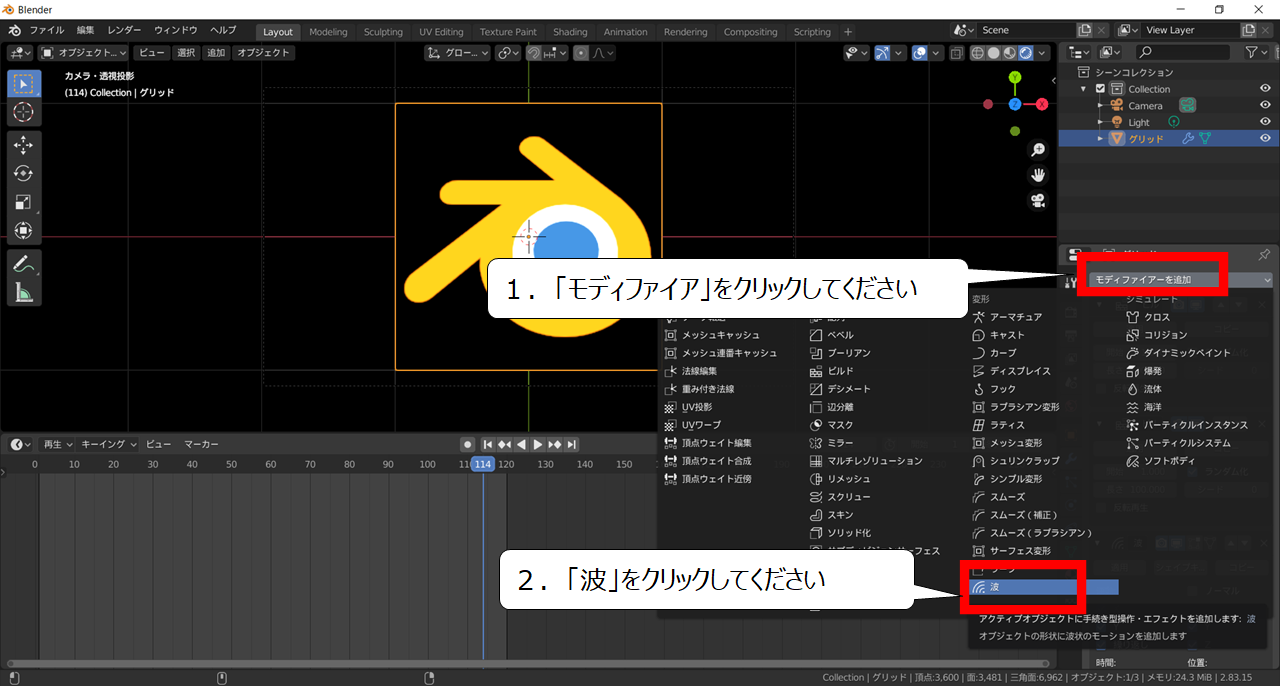The image size is (1280, 686).
Task: Hide the Collection in outliner
Action: (1265, 89)
